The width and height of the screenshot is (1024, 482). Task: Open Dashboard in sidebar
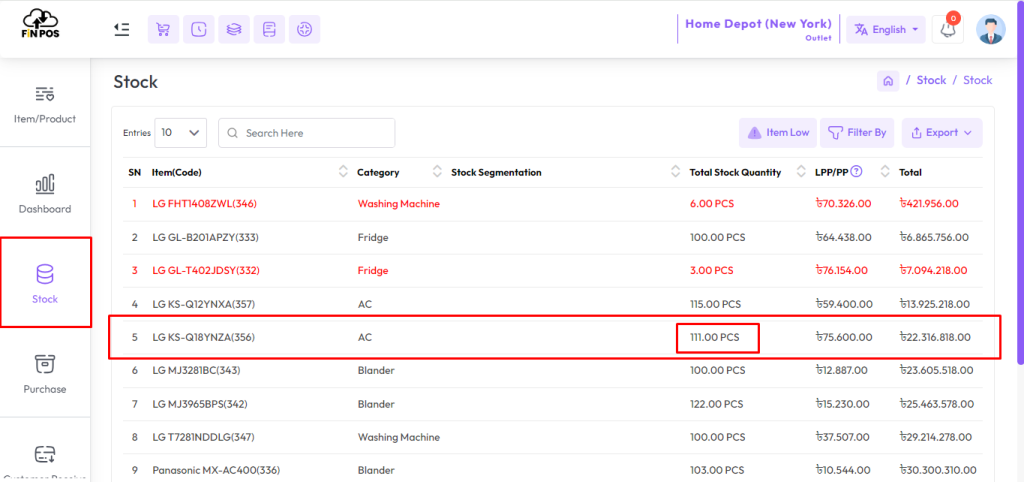[x=45, y=195]
